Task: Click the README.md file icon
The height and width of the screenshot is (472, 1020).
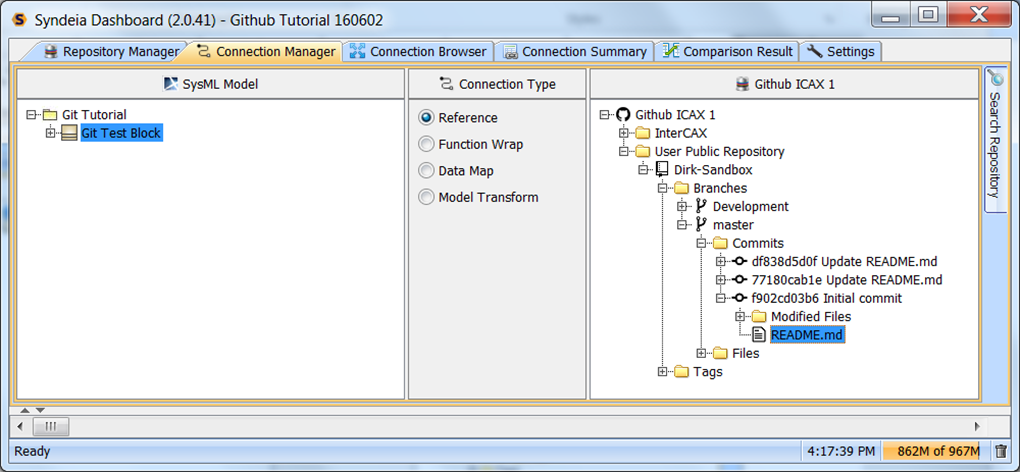Action: 759,335
